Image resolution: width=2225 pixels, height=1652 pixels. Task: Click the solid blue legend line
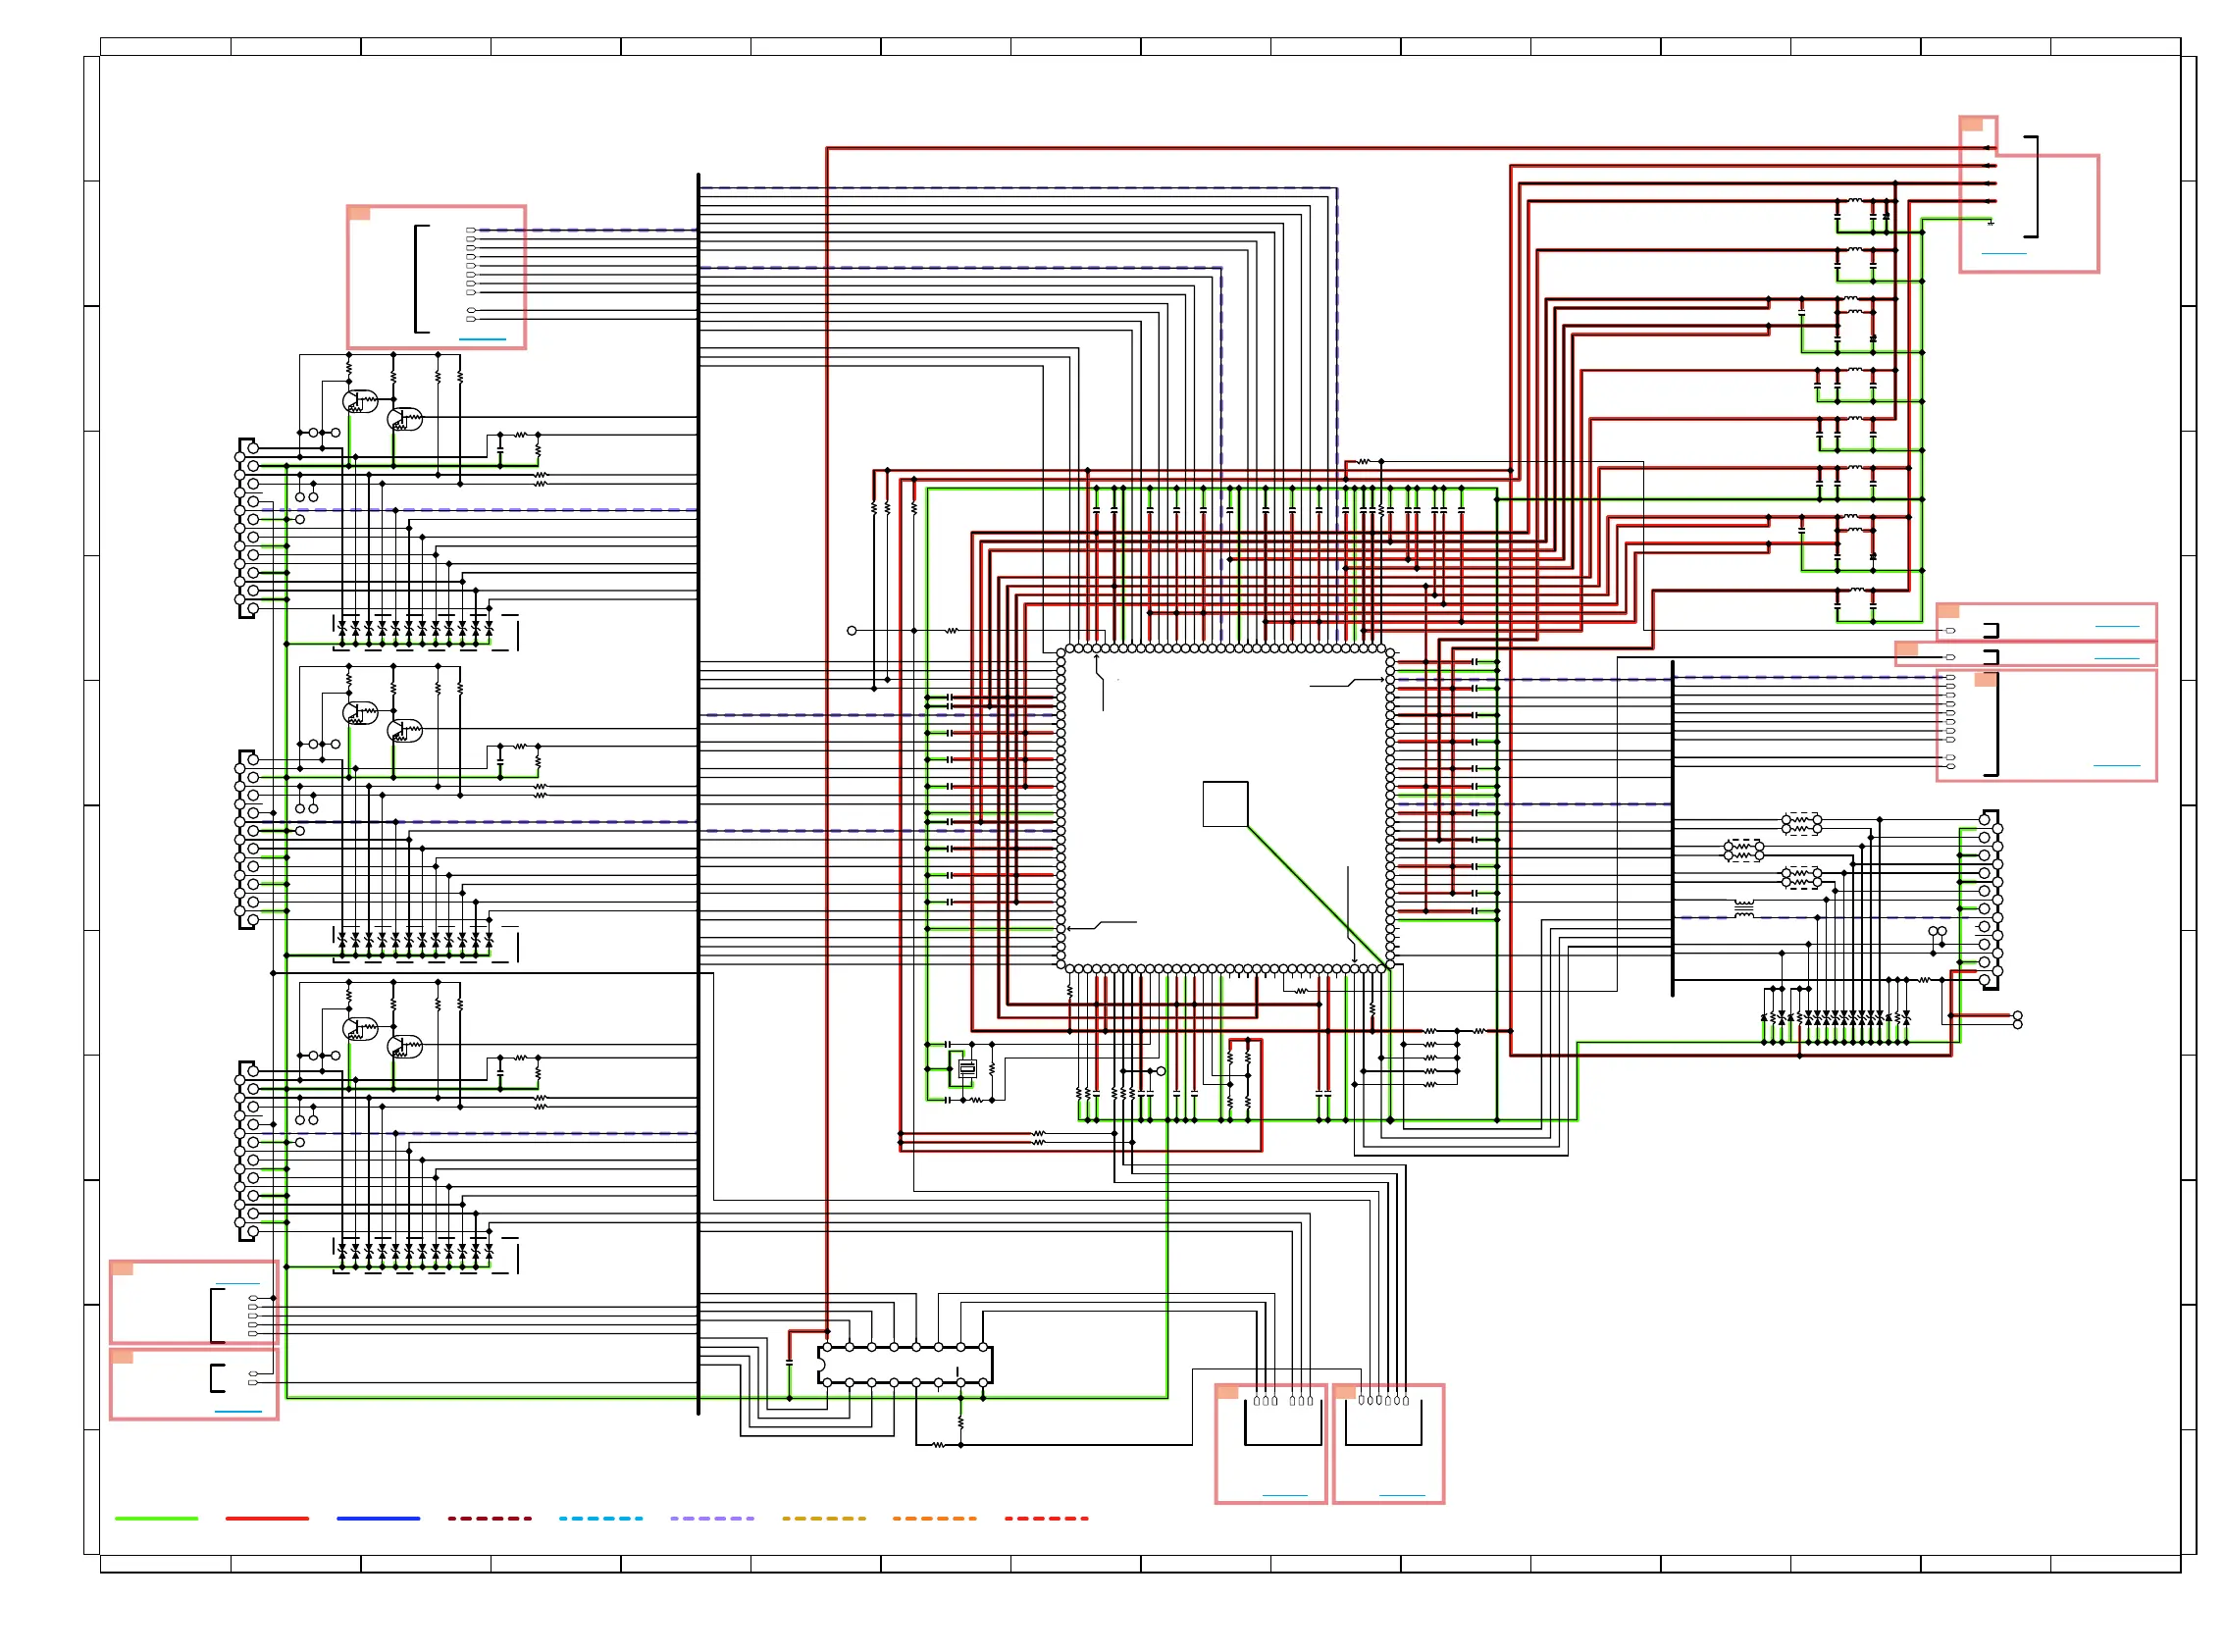pyautogui.click(x=378, y=1518)
